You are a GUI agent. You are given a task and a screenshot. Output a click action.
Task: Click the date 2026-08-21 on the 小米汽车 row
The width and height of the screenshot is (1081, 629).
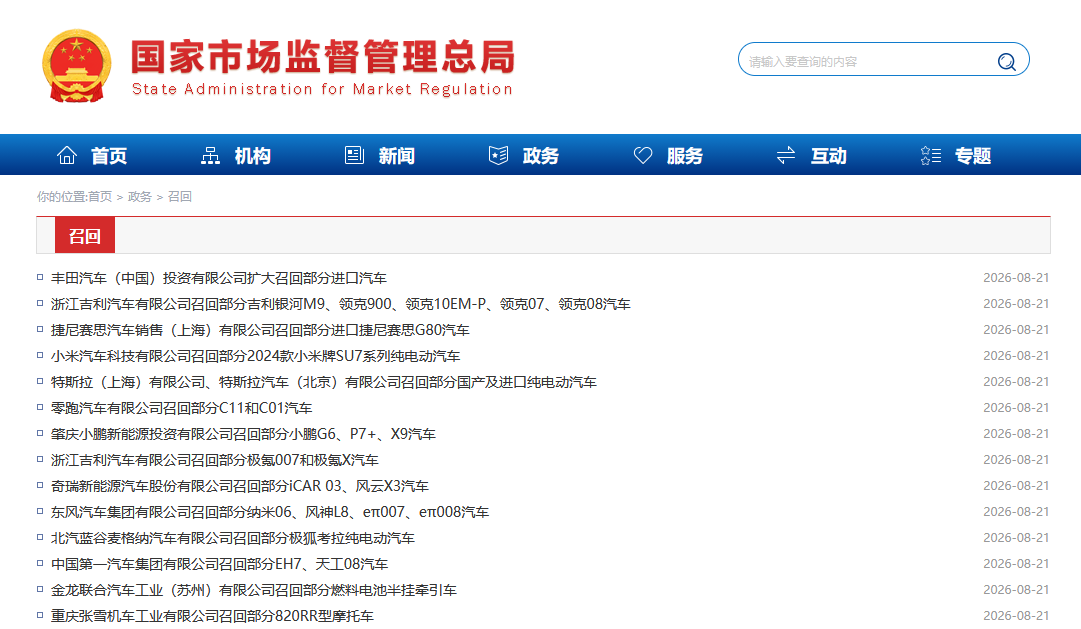(x=1016, y=355)
